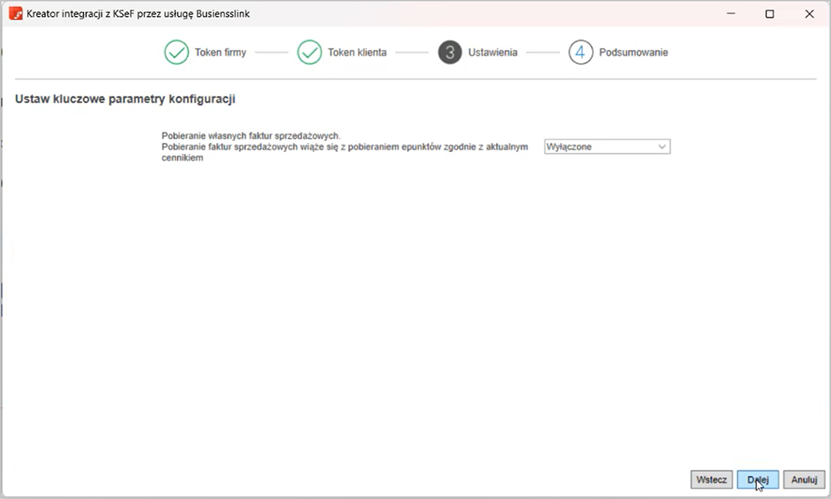Click the heading Ustaw kluczowe parametry konfiguracji
Screen dimensions: 831x499
[x=125, y=100]
